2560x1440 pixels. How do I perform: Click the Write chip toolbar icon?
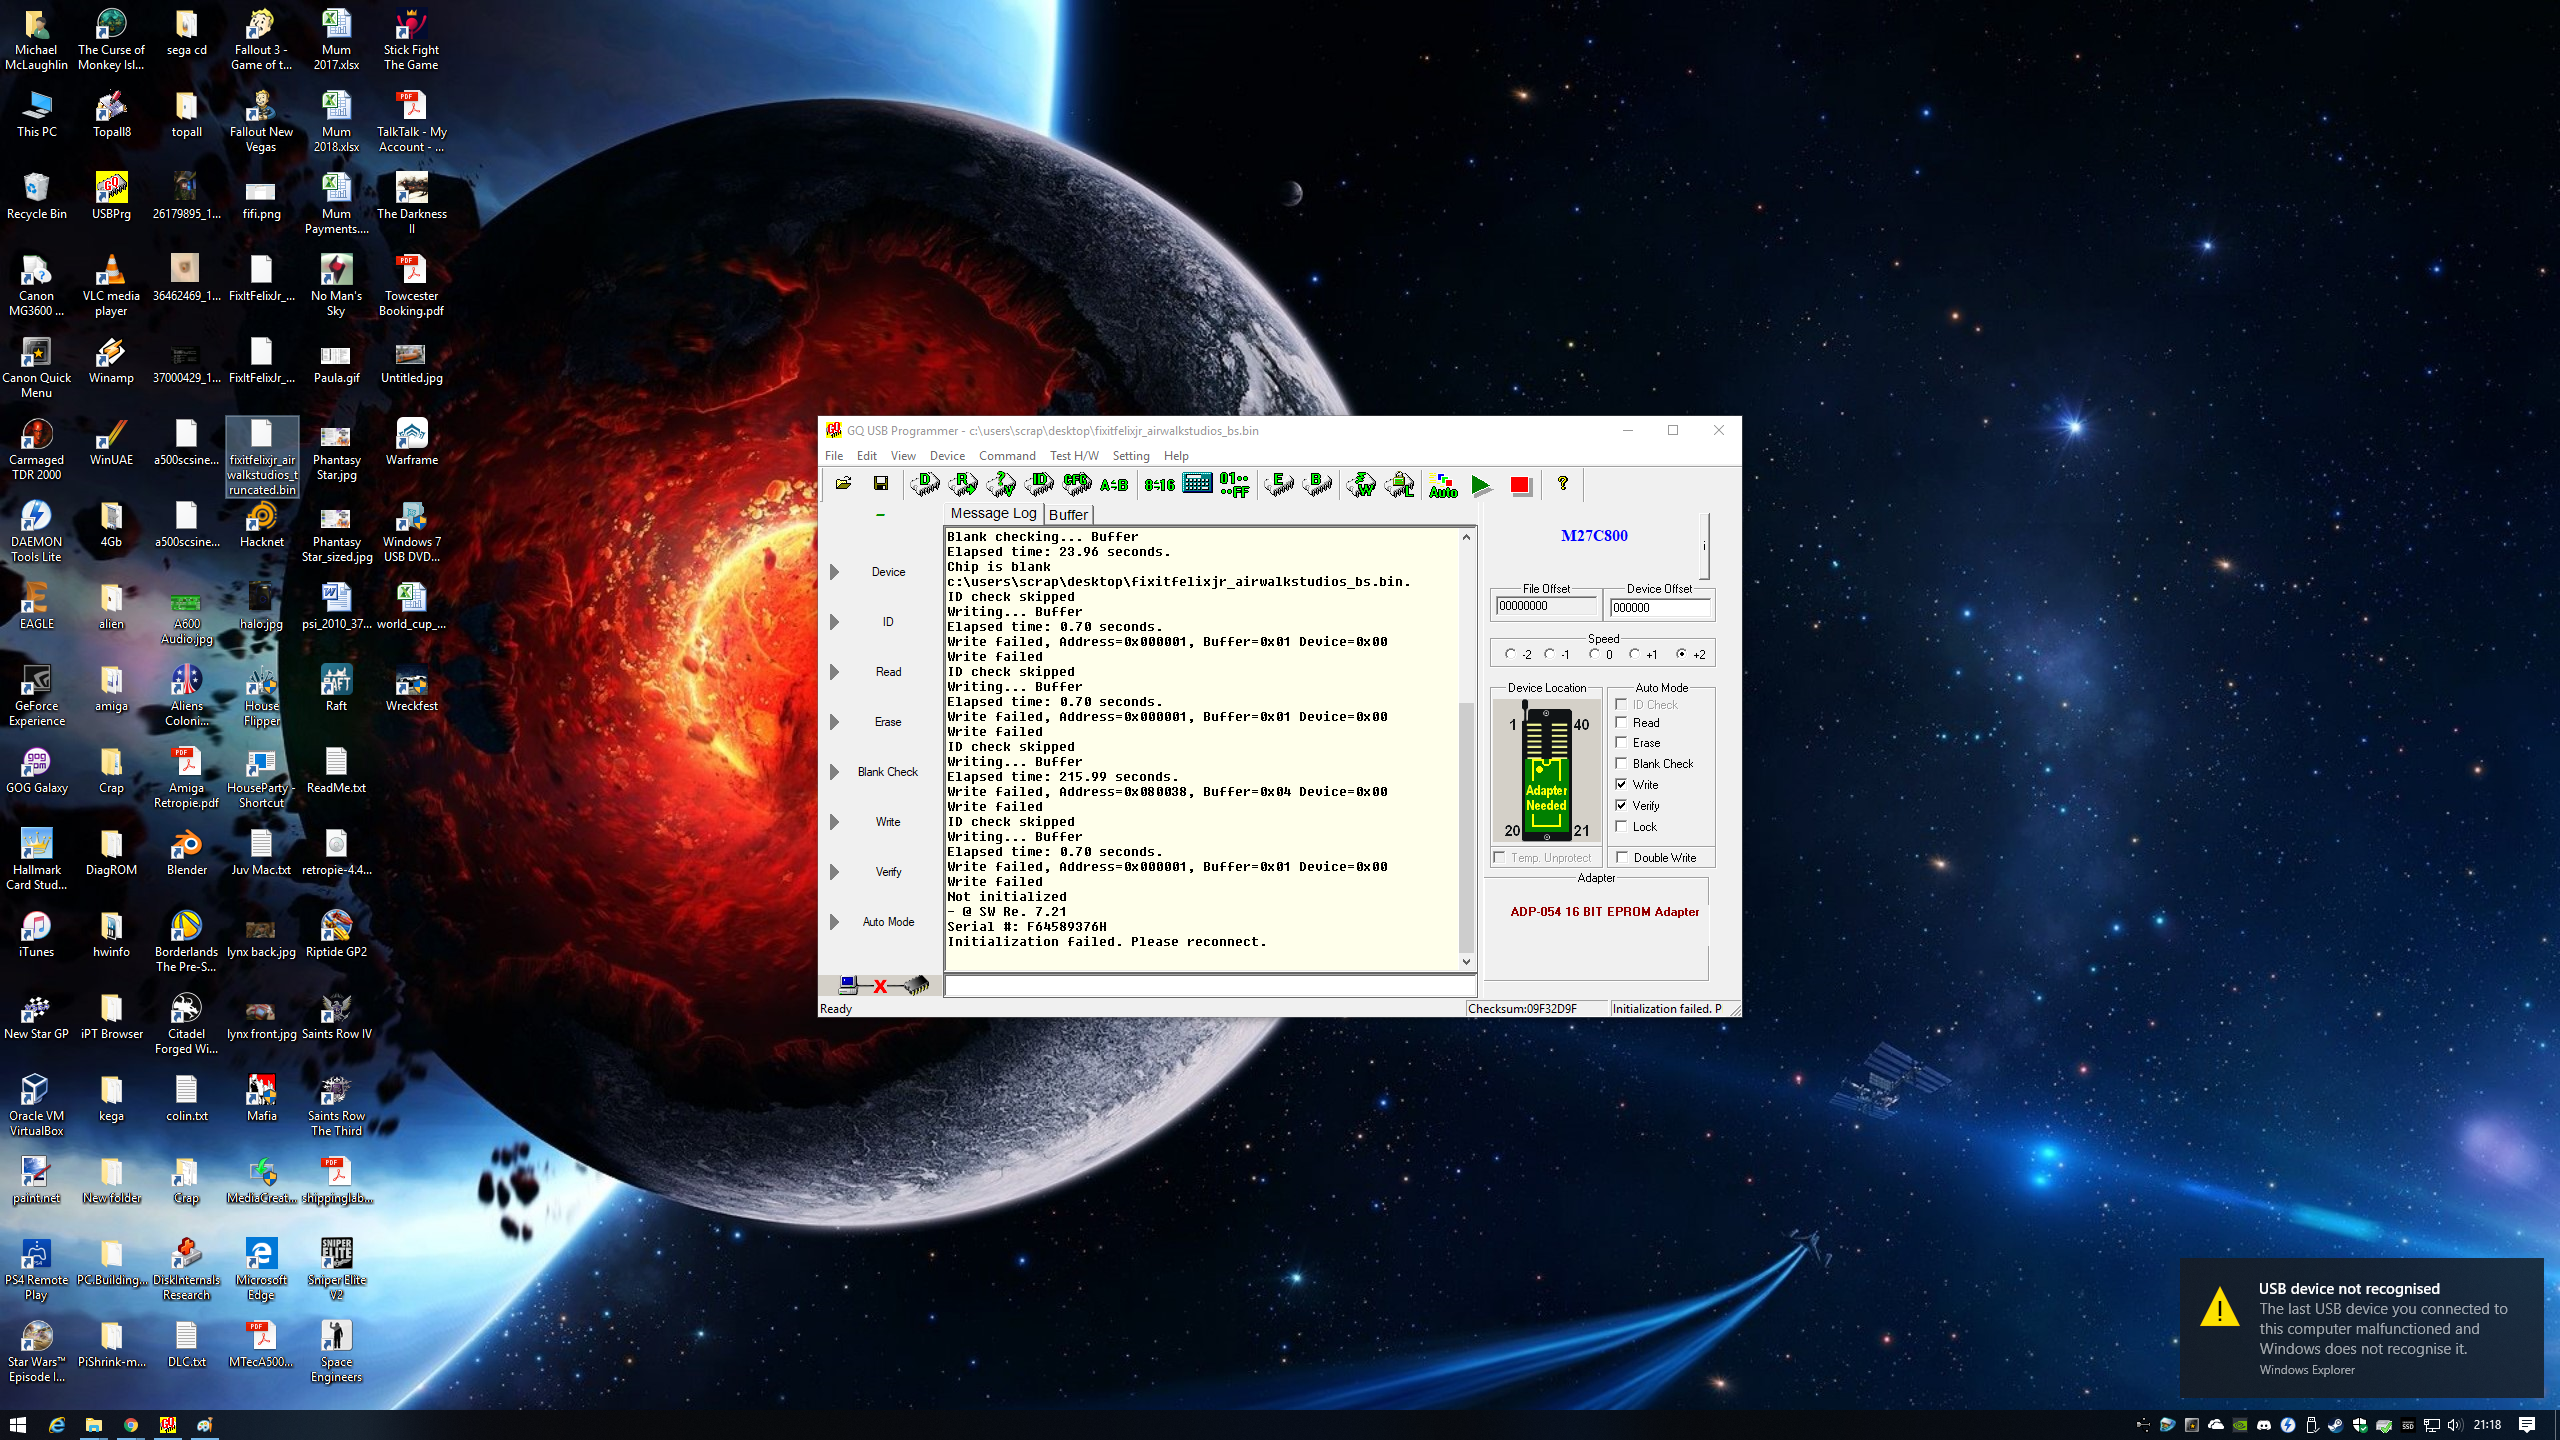point(1359,484)
